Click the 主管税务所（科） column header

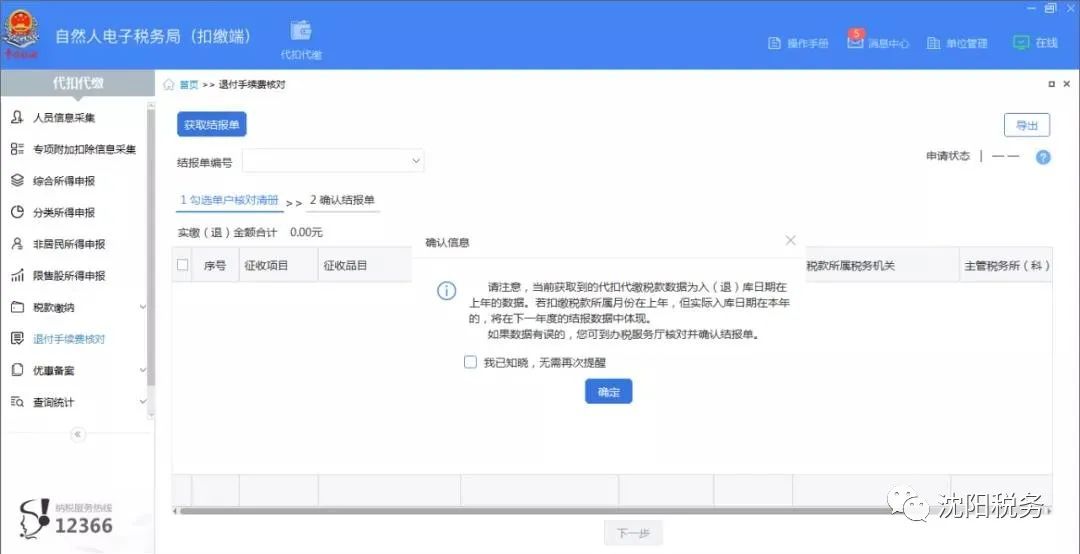coord(1004,265)
